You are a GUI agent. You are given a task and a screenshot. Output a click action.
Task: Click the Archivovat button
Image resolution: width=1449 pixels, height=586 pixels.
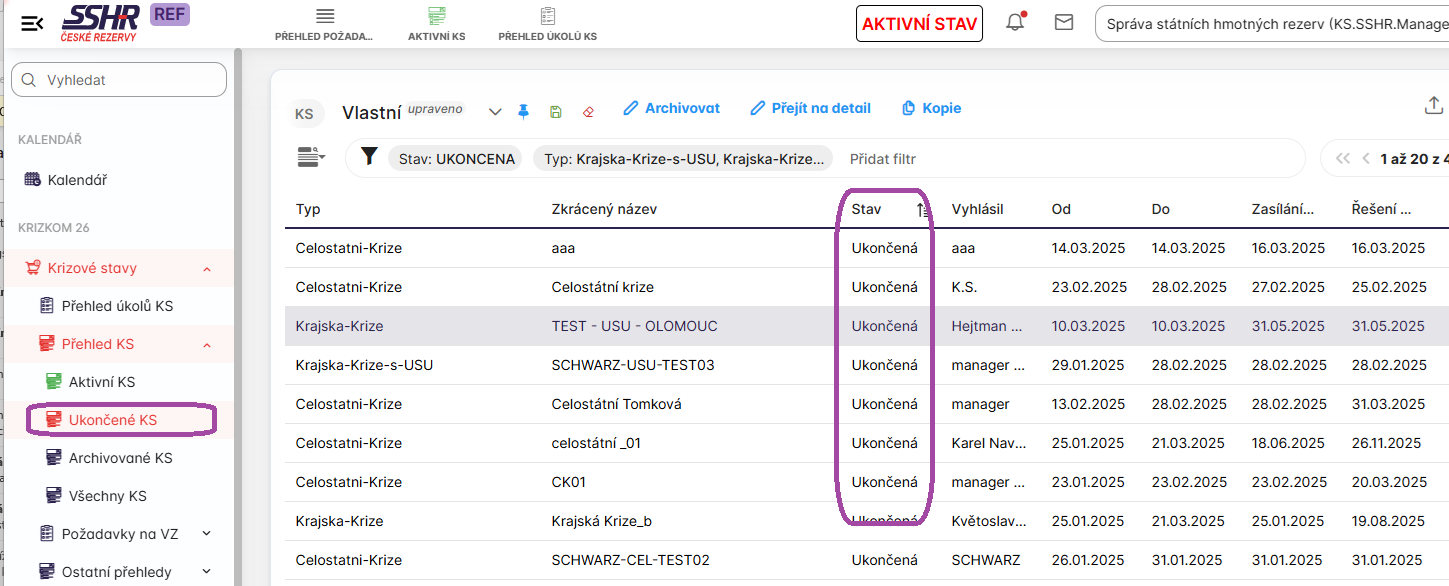pyautogui.click(x=671, y=108)
